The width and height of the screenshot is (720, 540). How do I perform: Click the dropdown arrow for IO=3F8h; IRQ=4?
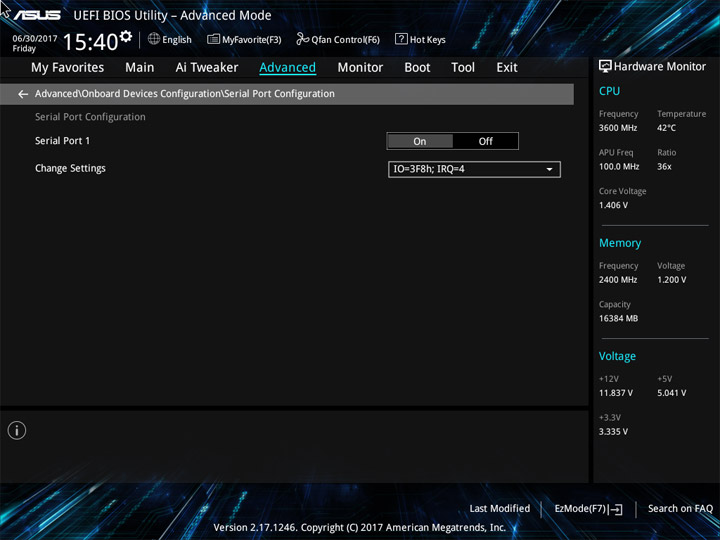tap(549, 169)
